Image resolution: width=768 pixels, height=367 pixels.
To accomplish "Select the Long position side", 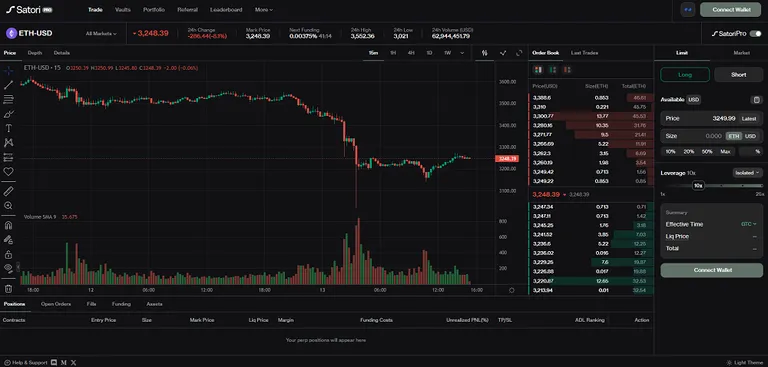I will [685, 74].
